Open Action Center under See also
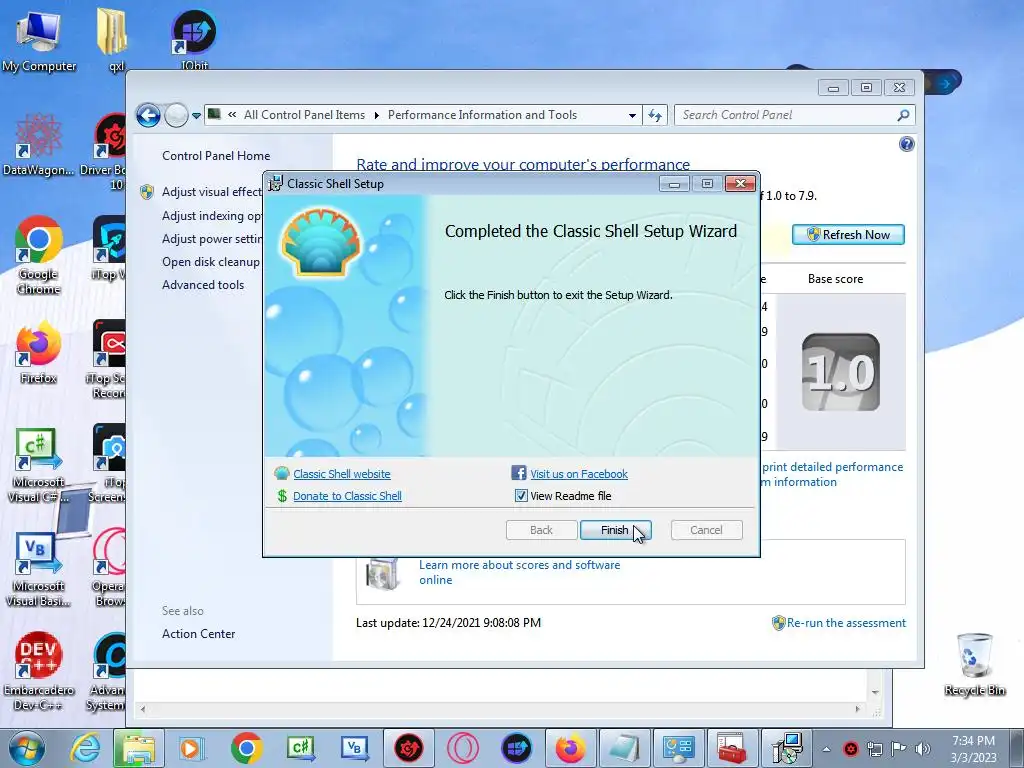The width and height of the screenshot is (1024, 768). pyautogui.click(x=199, y=633)
